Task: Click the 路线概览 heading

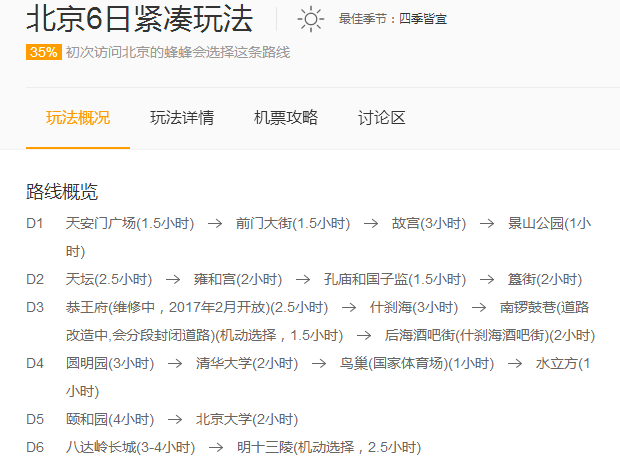Action: click(x=62, y=192)
